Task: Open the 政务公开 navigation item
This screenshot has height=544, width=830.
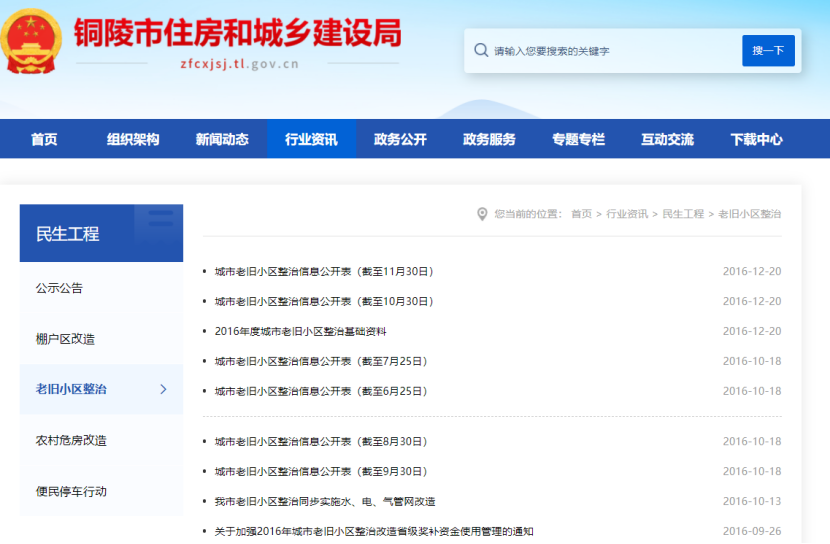Action: coord(400,139)
